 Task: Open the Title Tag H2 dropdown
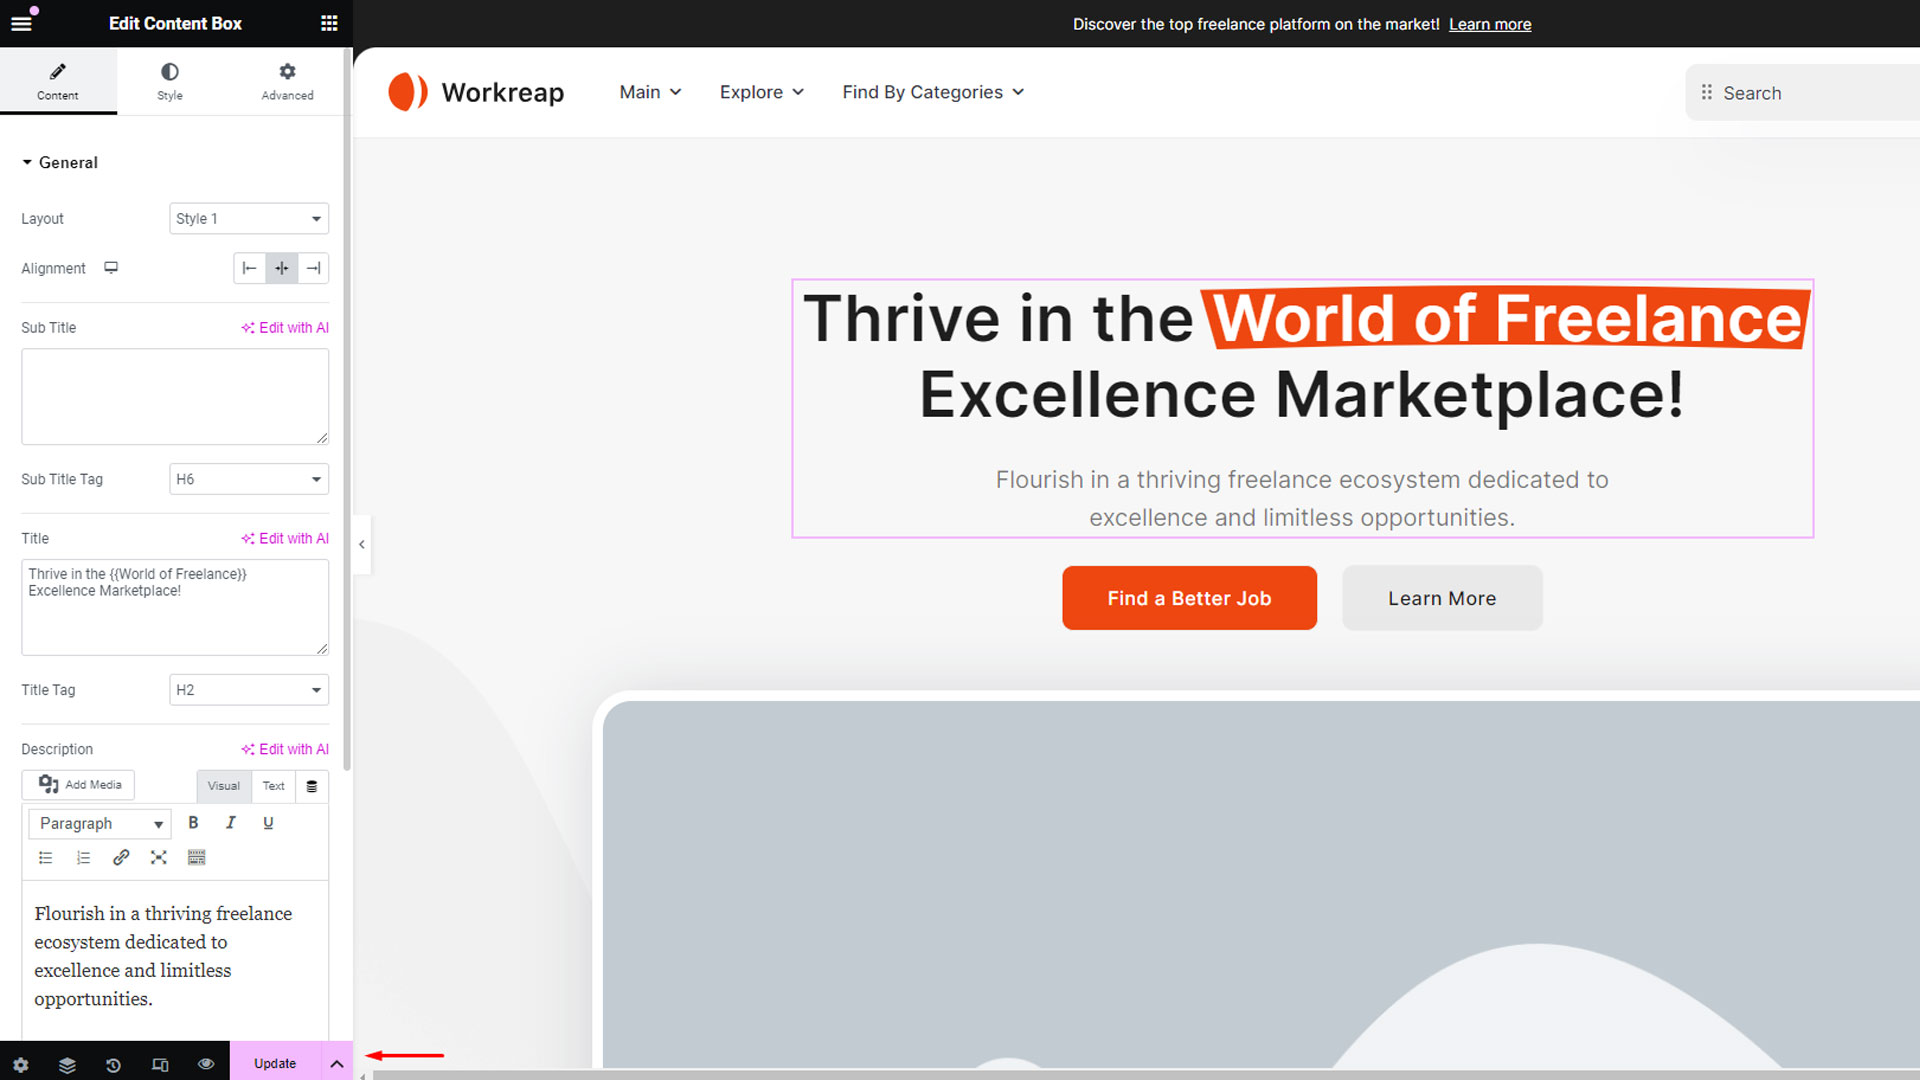coord(248,690)
